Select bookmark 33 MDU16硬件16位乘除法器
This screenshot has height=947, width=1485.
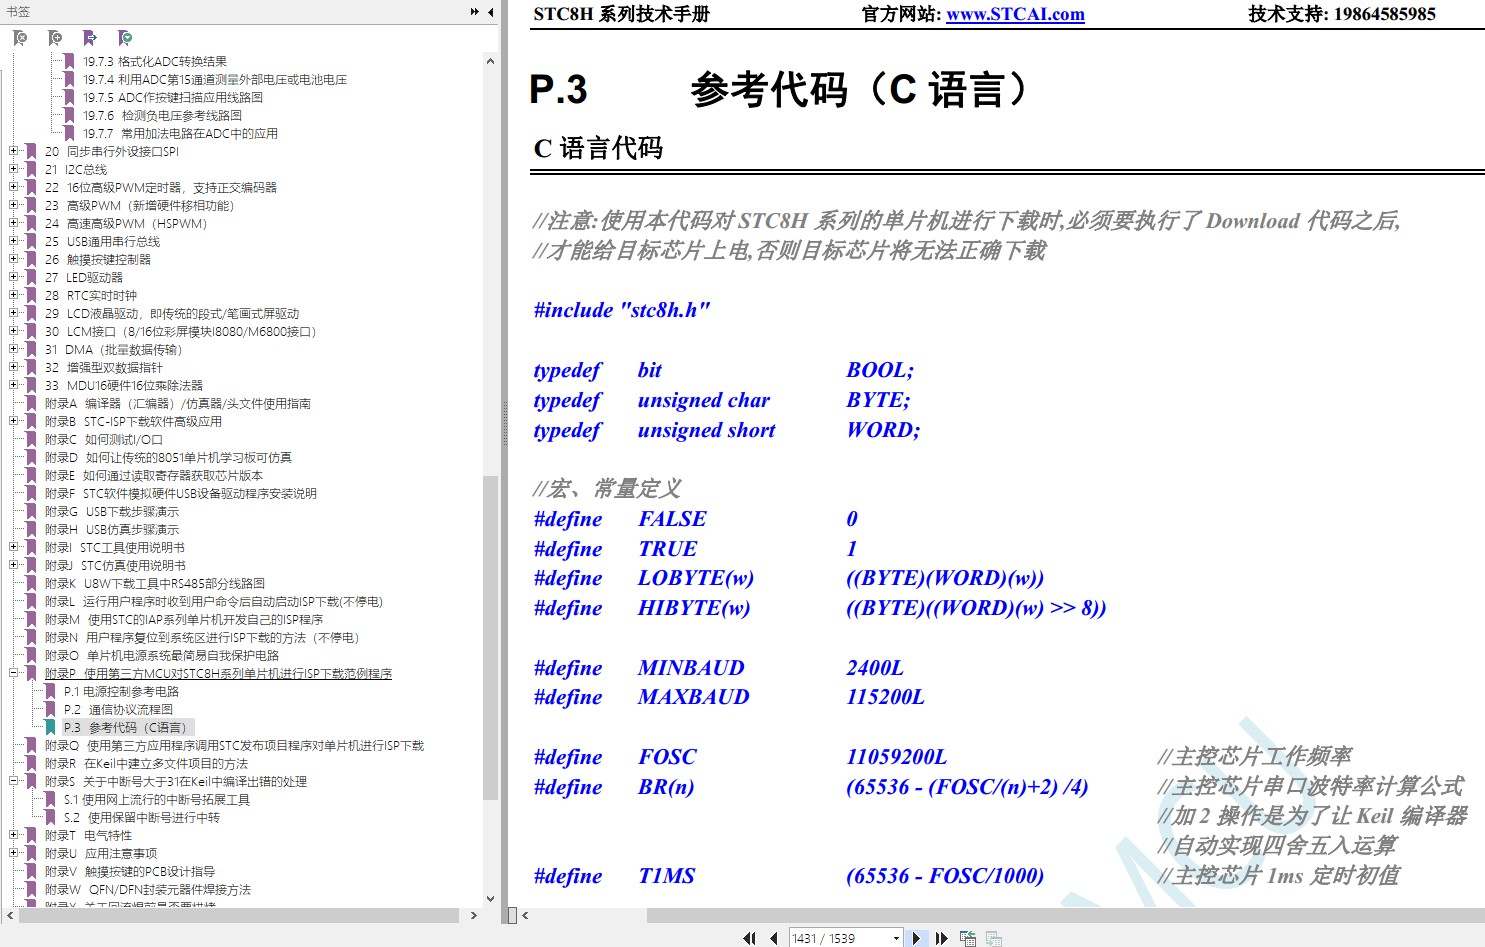124,385
